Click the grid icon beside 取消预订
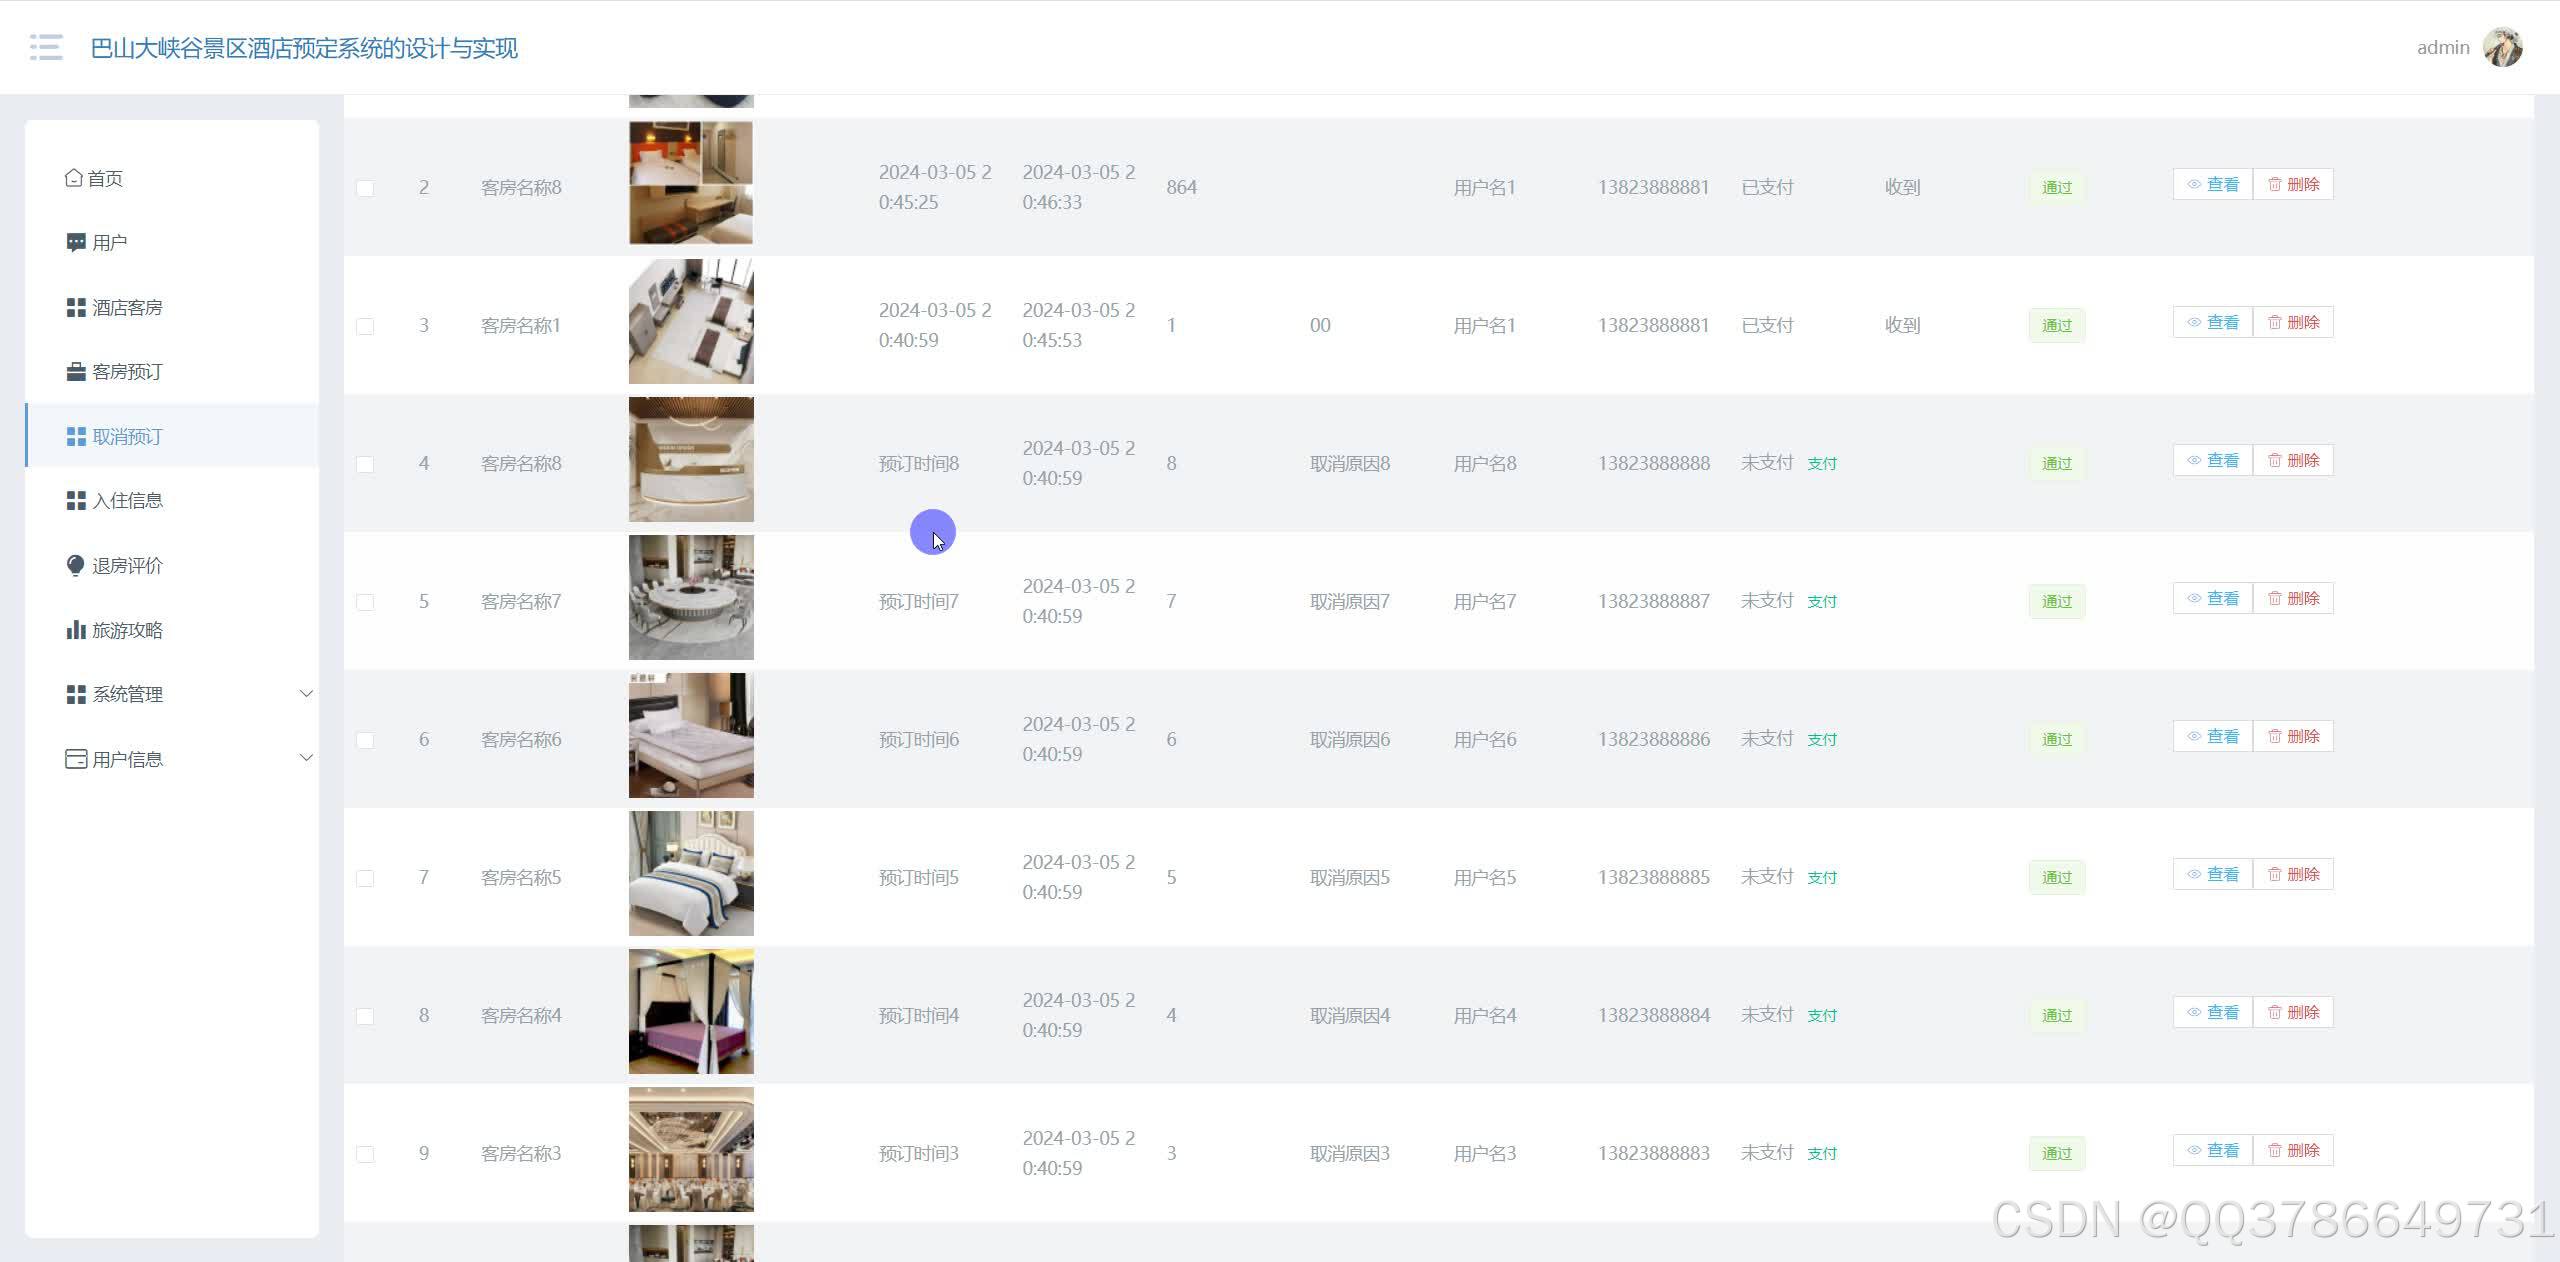Image resolution: width=2560 pixels, height=1262 pixels. (76, 437)
